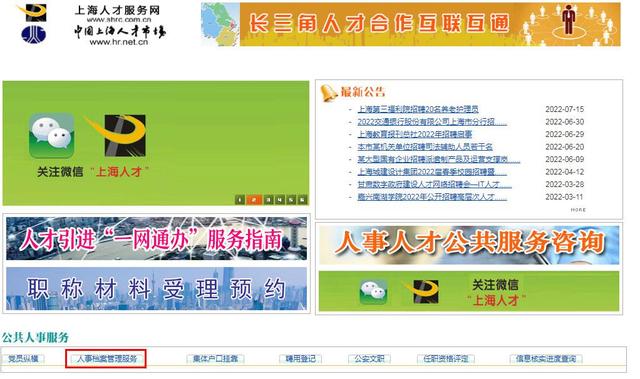Viewport: 640px width, 379px height.
Task: Show carousel slide 1
Action: (x=240, y=199)
